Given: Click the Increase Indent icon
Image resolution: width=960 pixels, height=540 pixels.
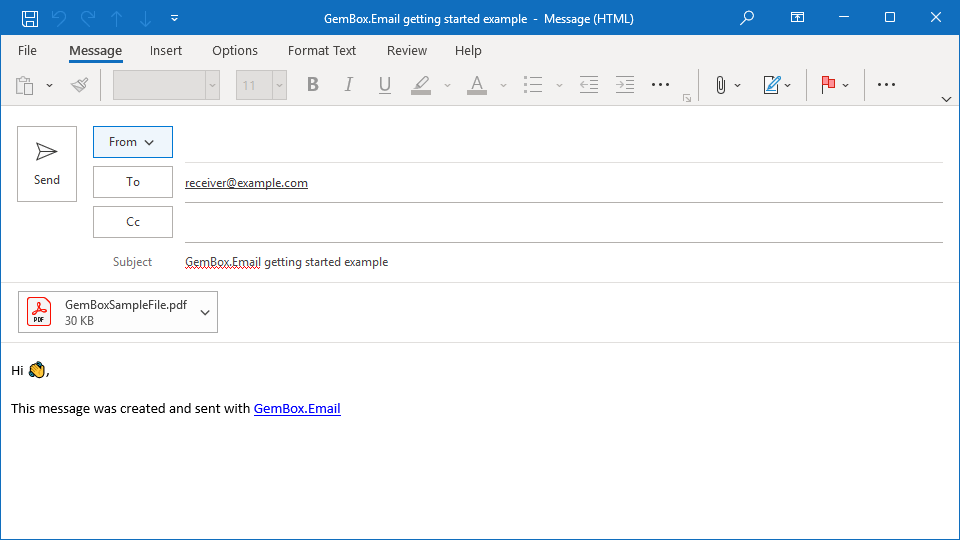Looking at the screenshot, I should [x=625, y=85].
